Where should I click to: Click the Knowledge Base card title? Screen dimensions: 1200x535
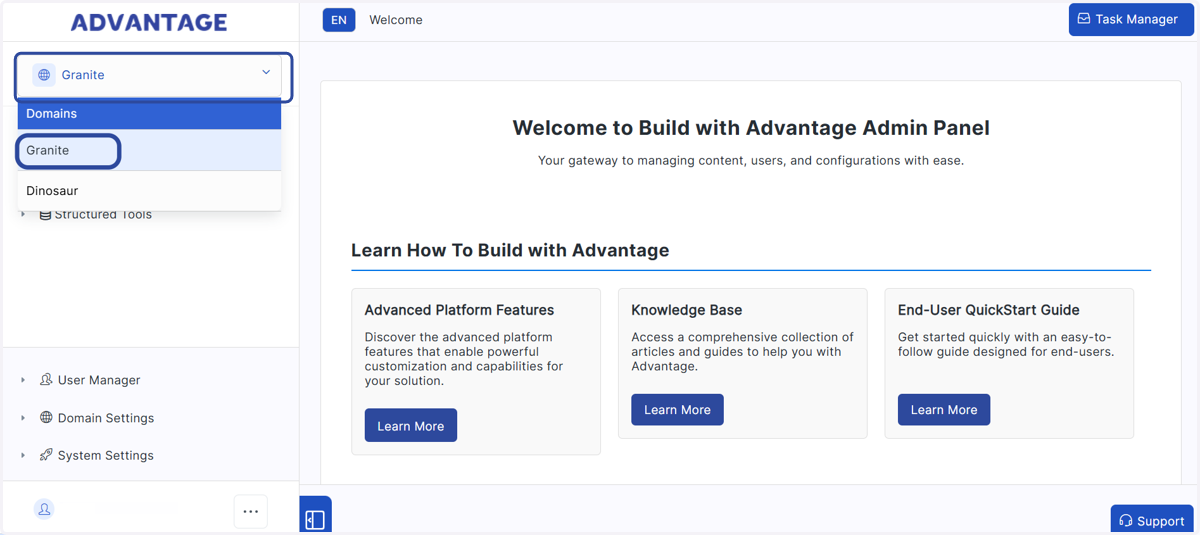(687, 310)
